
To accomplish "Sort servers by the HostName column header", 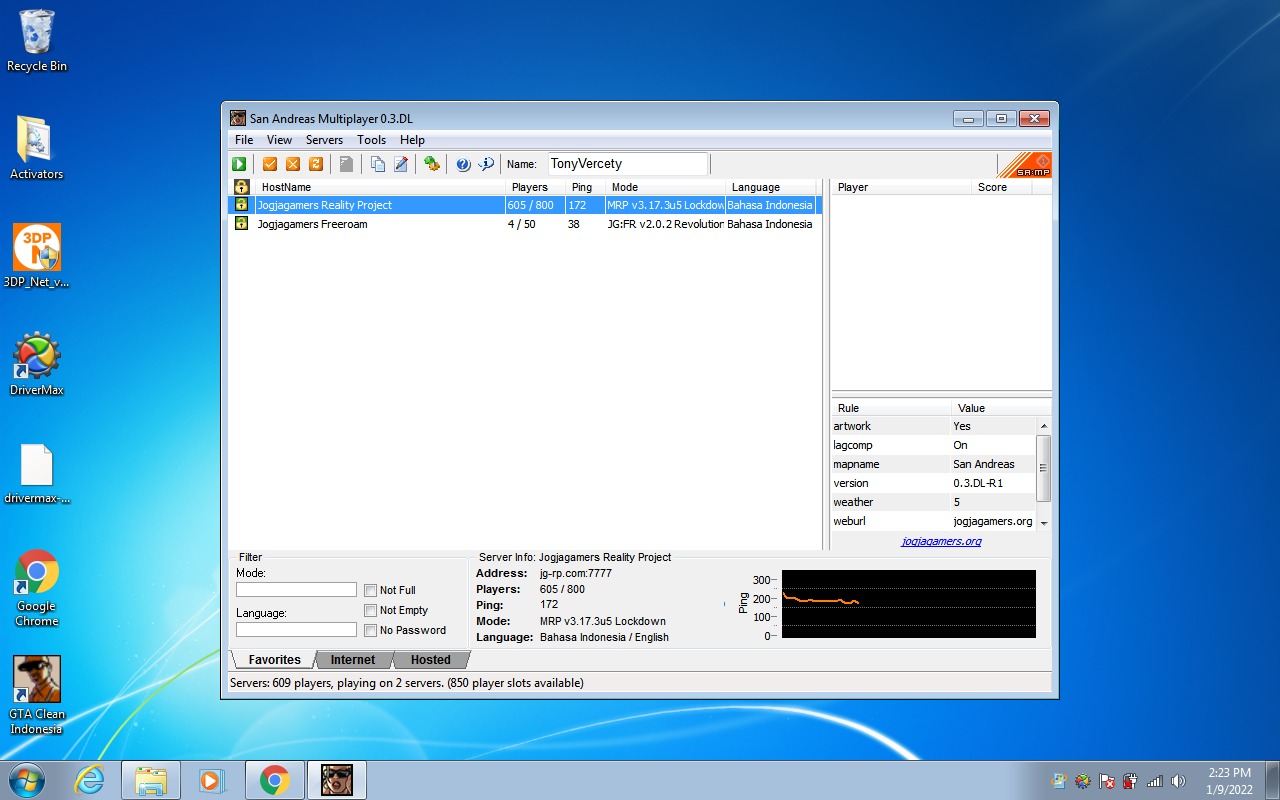I will tap(379, 187).
